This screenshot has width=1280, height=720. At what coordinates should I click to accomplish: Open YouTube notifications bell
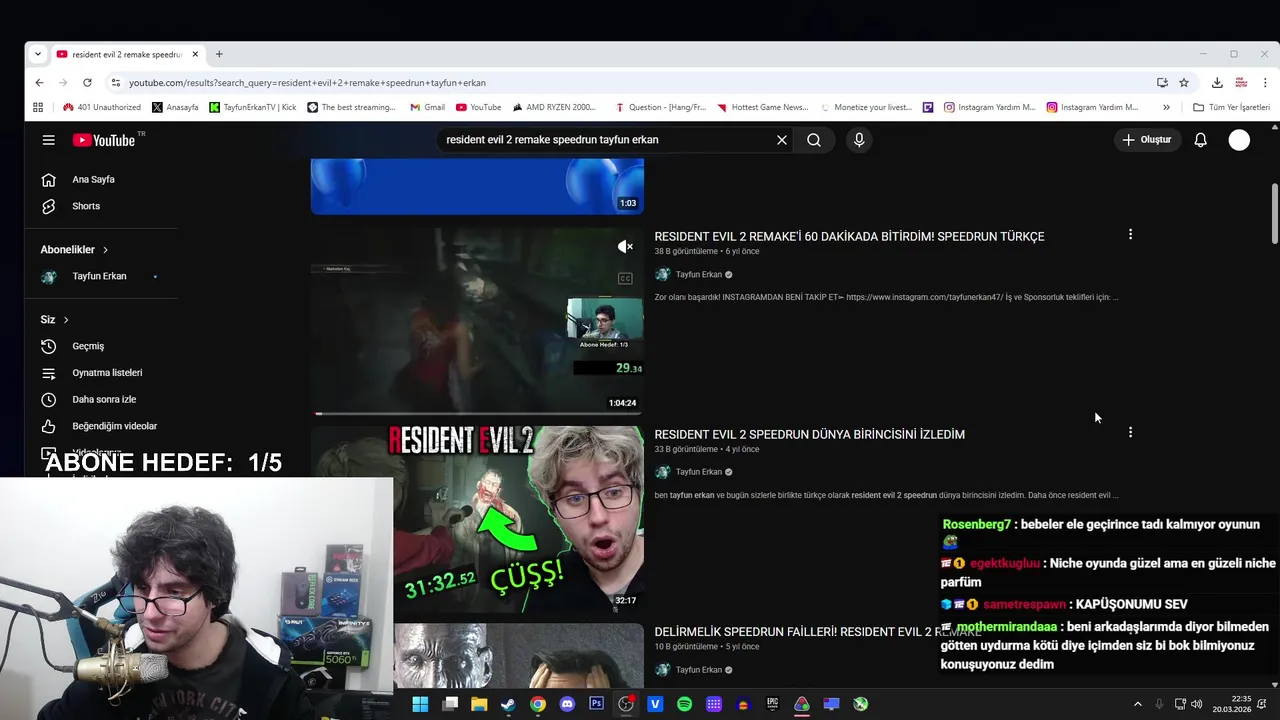[x=1201, y=140]
